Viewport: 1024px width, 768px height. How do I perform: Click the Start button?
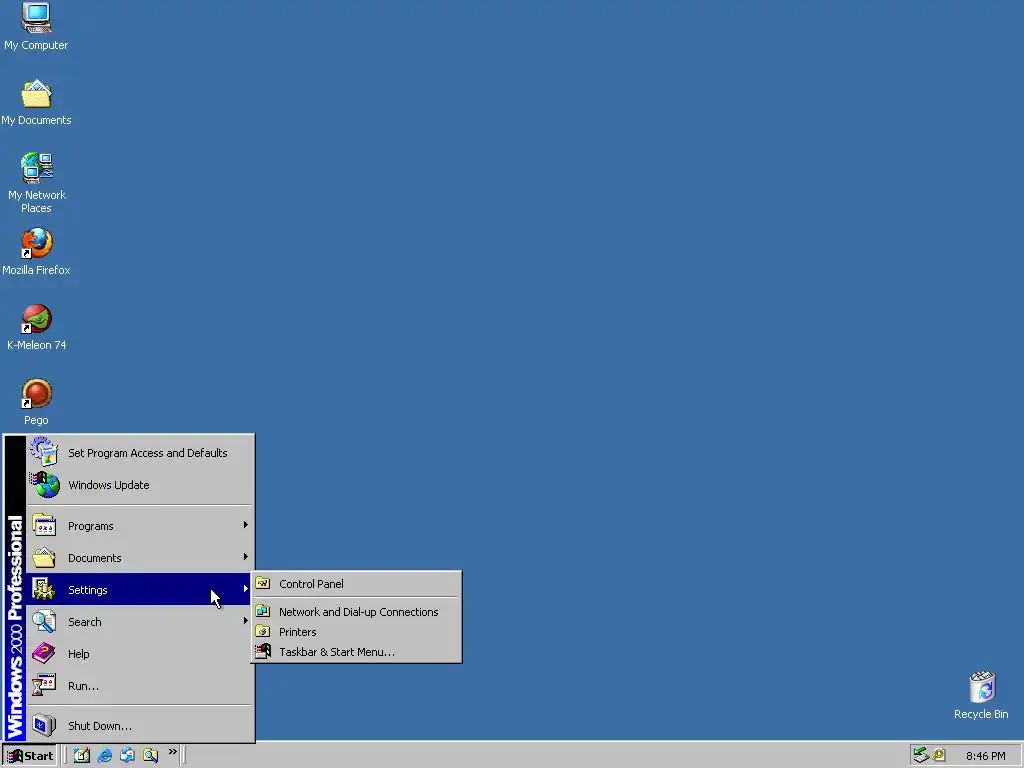pos(30,756)
